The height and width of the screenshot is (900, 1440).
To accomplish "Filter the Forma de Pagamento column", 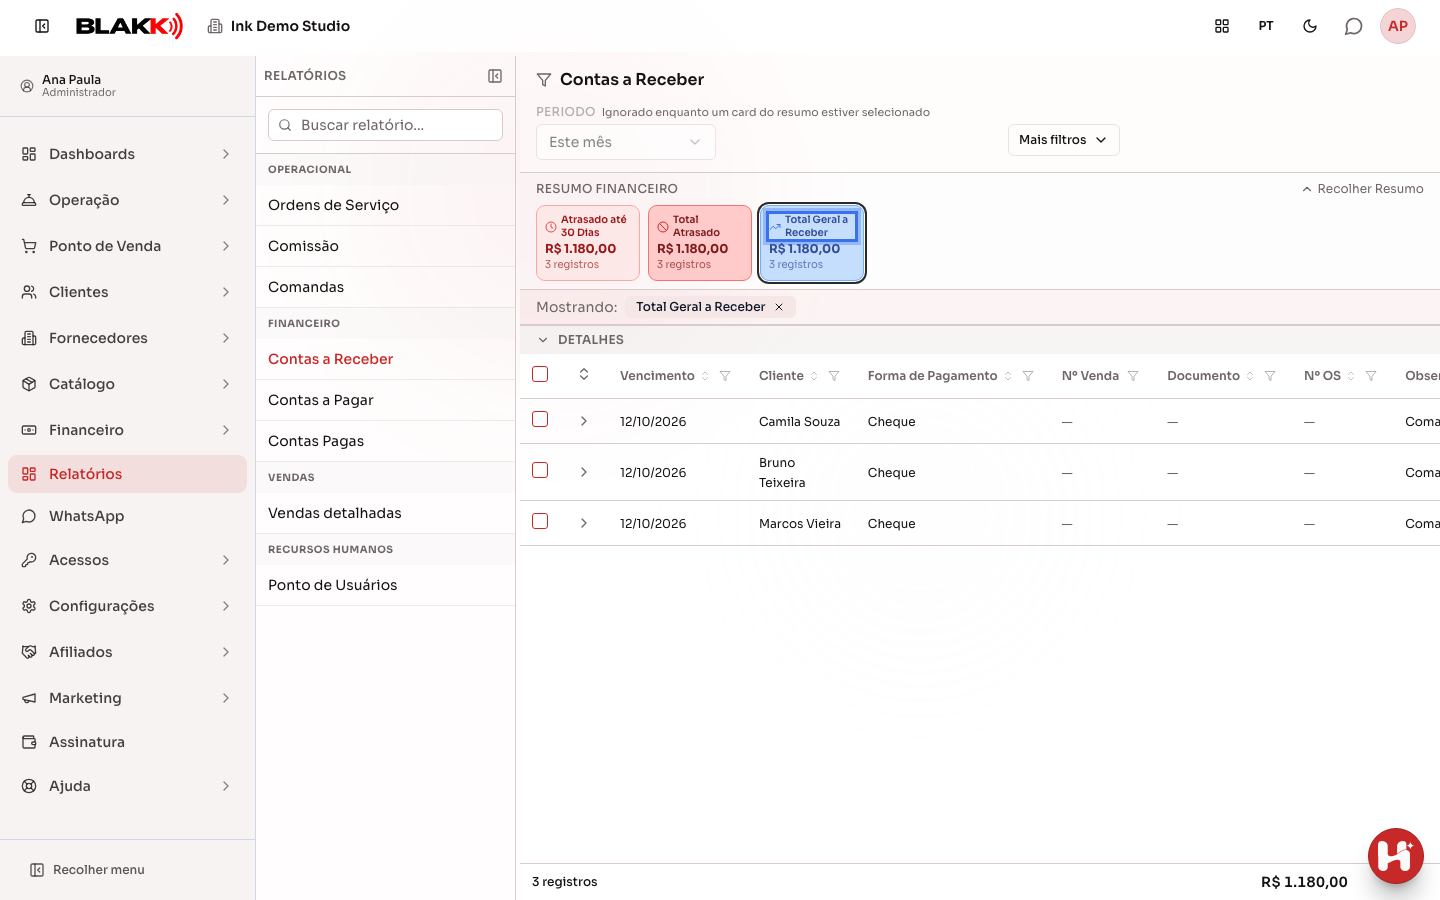I will tap(1028, 376).
